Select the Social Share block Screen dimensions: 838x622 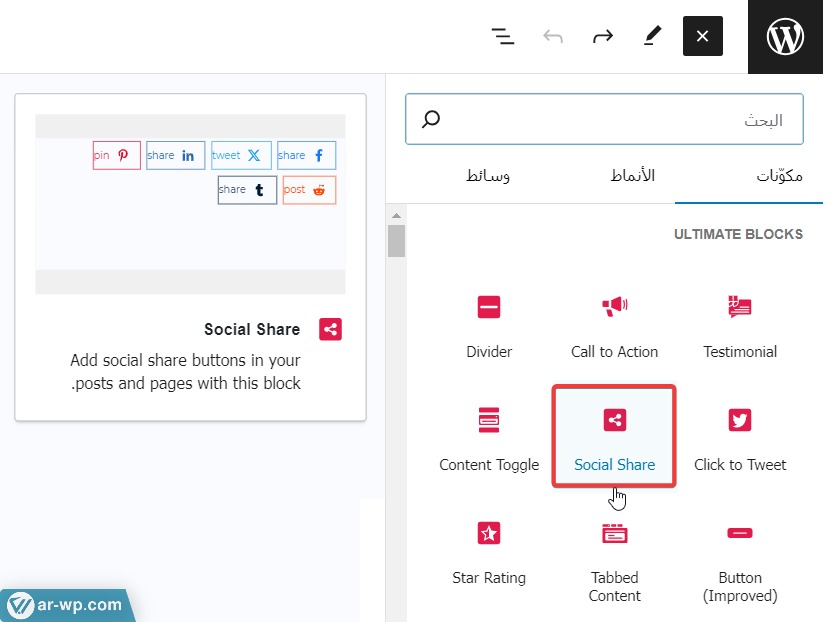tap(614, 438)
